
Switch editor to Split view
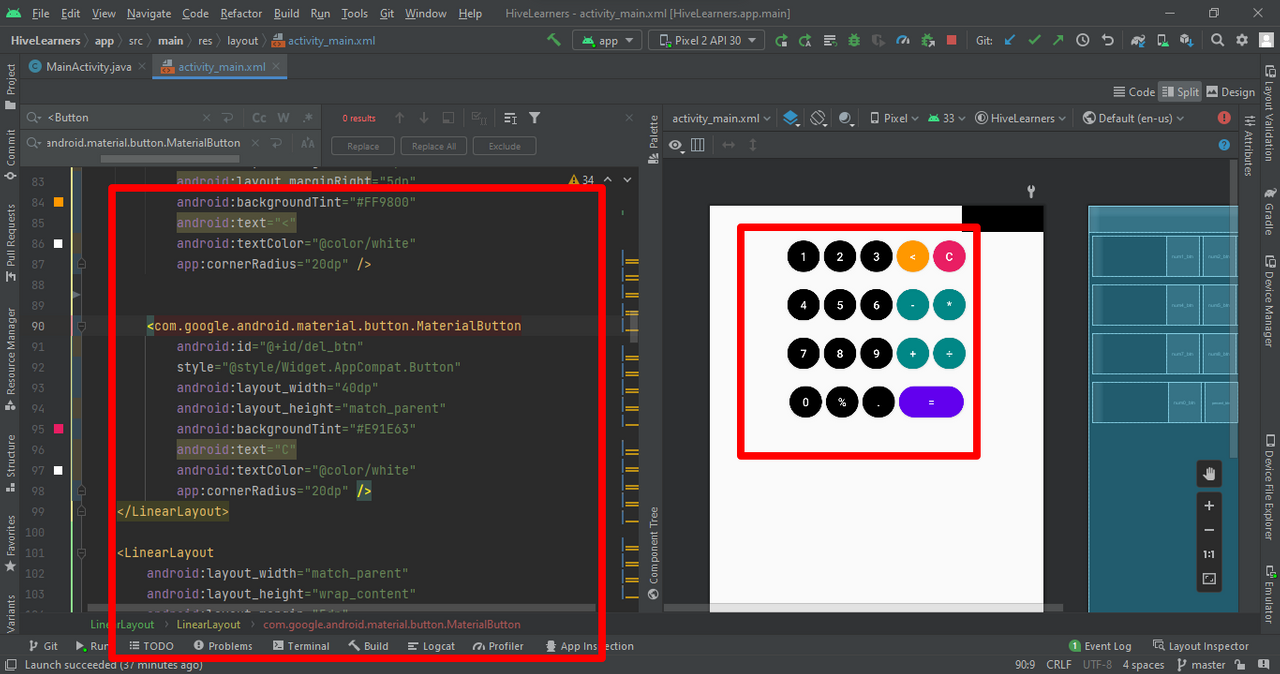[1180, 92]
